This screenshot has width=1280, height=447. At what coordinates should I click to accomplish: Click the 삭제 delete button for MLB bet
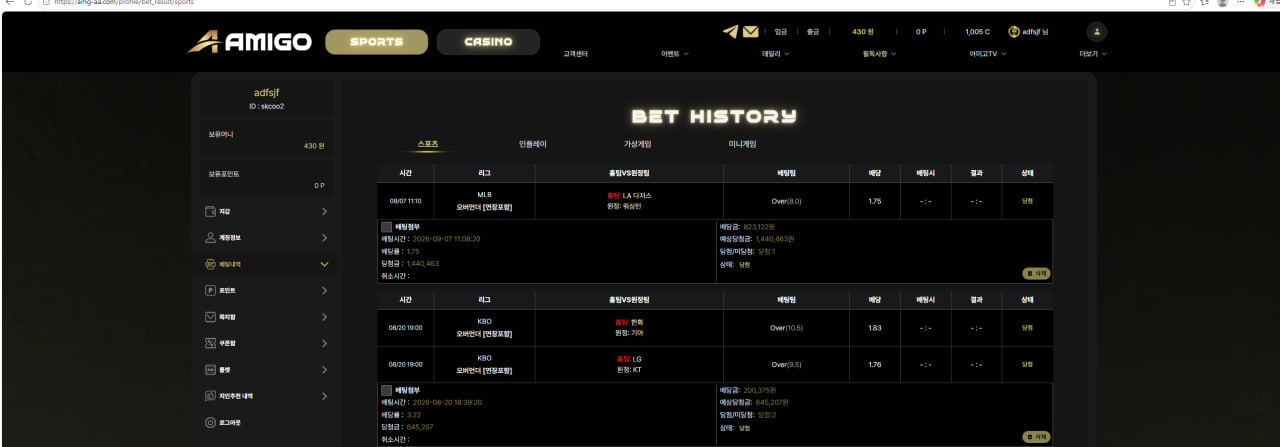(1037, 272)
